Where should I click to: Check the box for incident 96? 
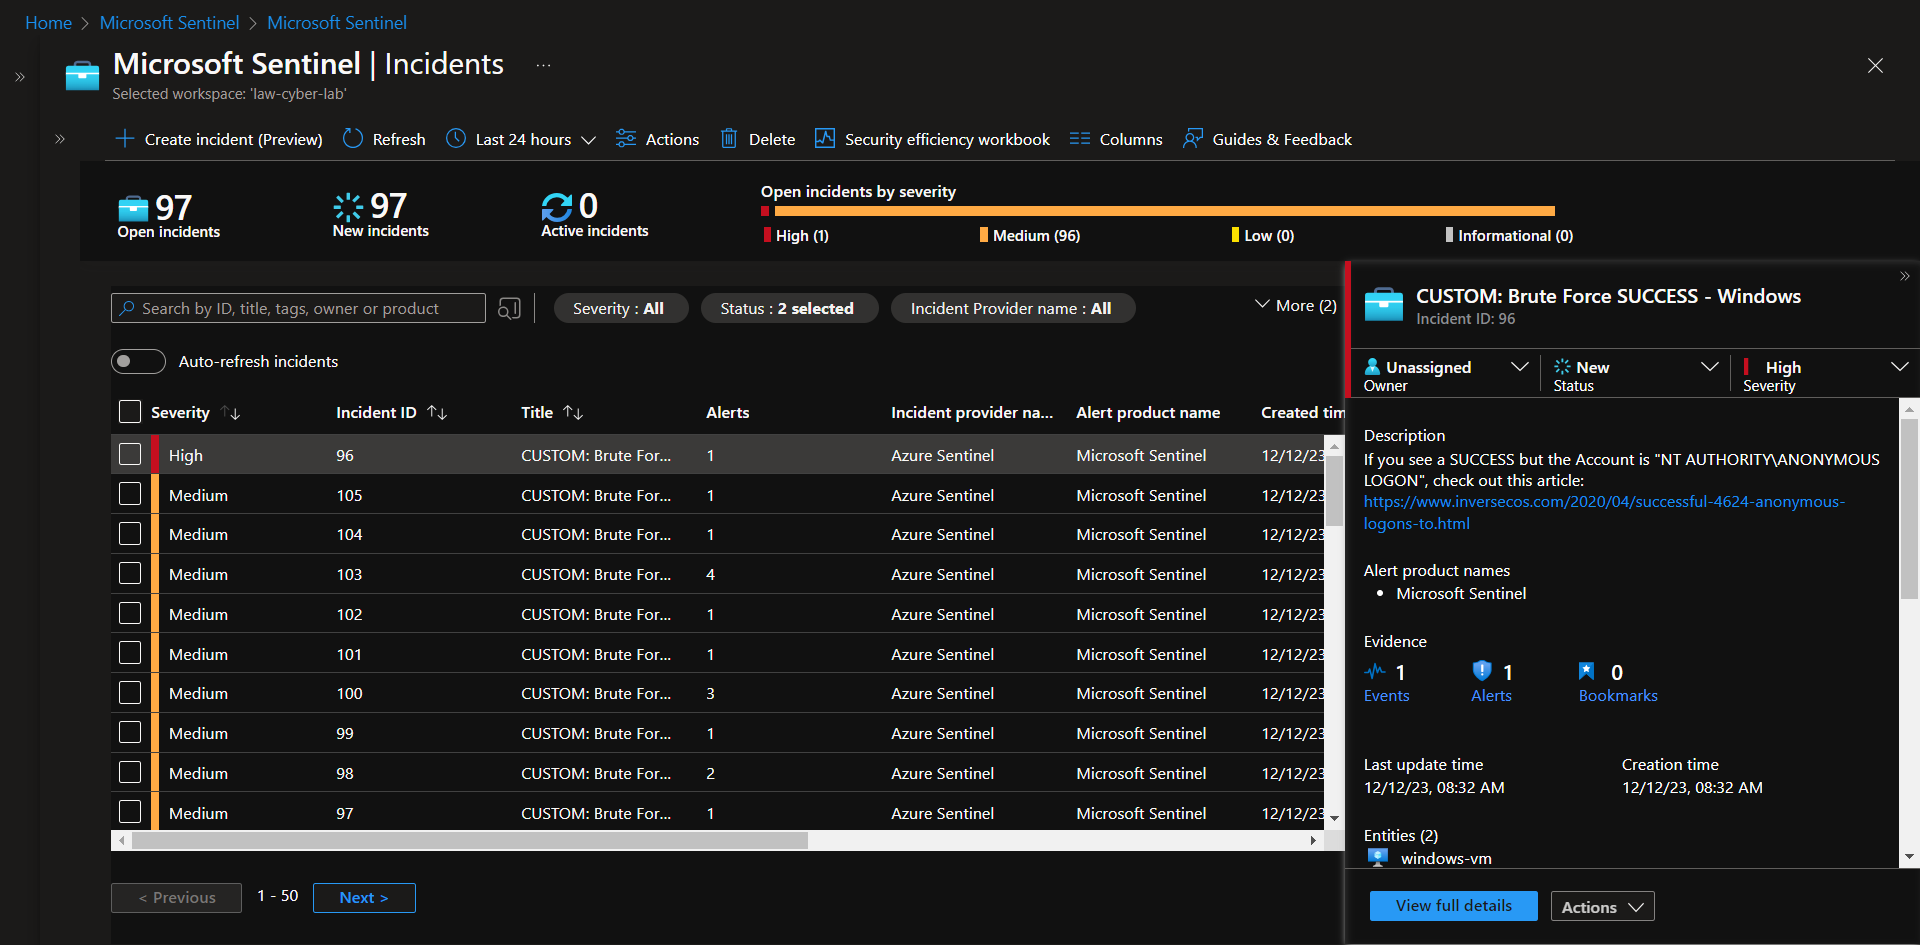130,454
